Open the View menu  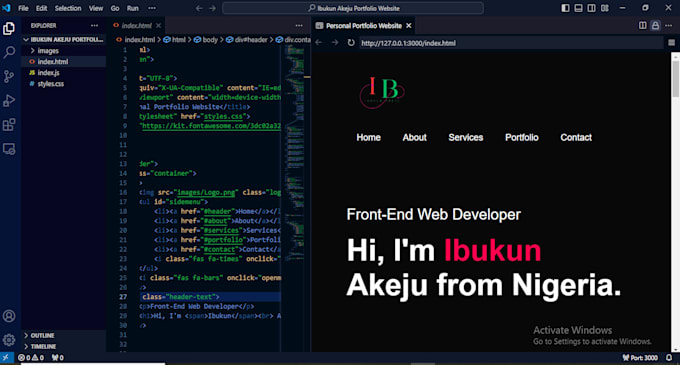(96, 8)
